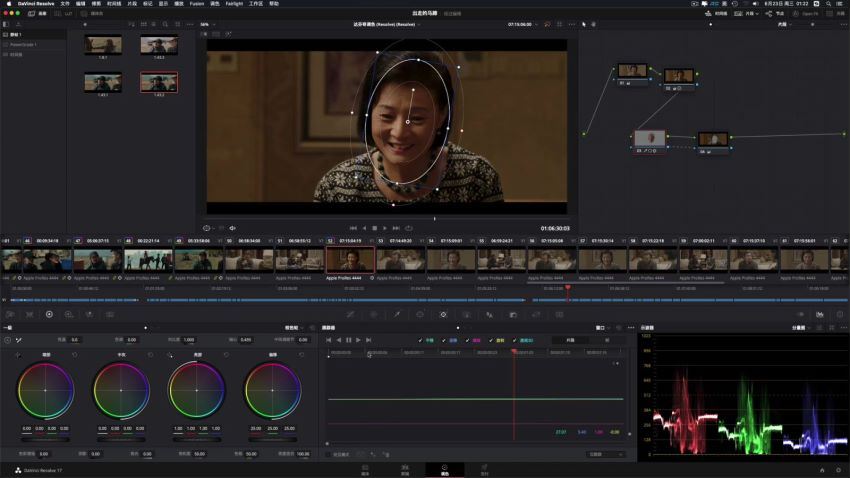
Task: Click the tracker step-forward playback icon
Action: (369, 340)
